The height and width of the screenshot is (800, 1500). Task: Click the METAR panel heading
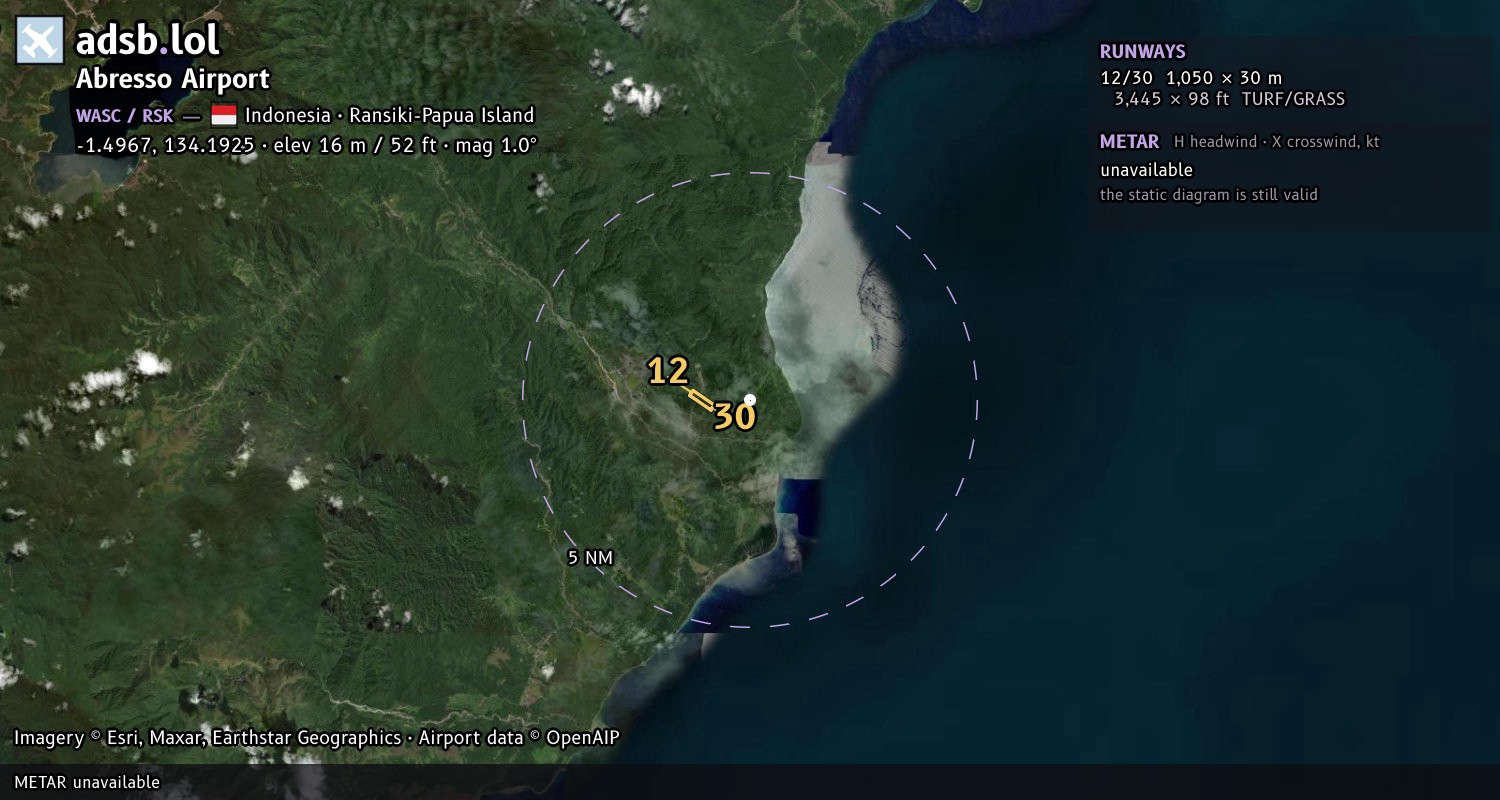click(x=1129, y=142)
